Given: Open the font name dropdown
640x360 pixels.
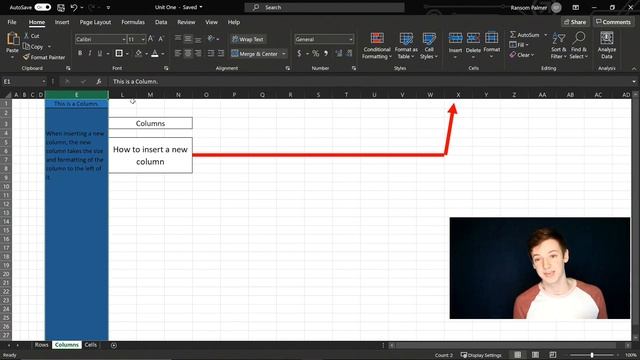Looking at the screenshot, I should [x=124, y=39].
